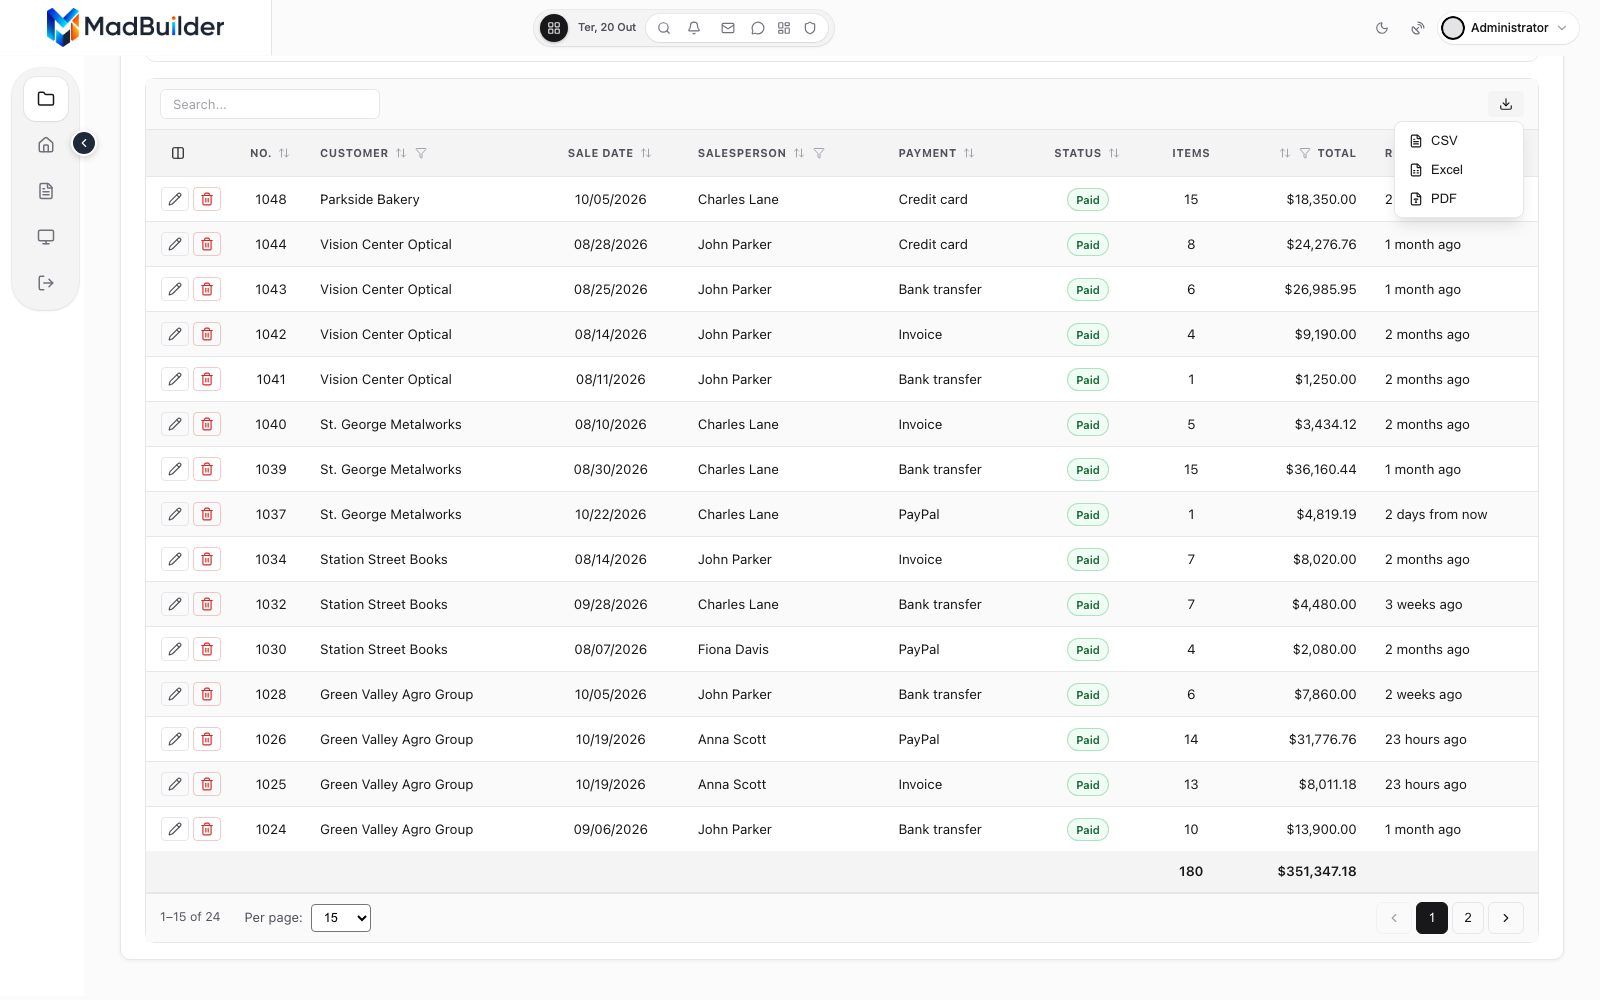Sort by the NO. column

point(284,153)
